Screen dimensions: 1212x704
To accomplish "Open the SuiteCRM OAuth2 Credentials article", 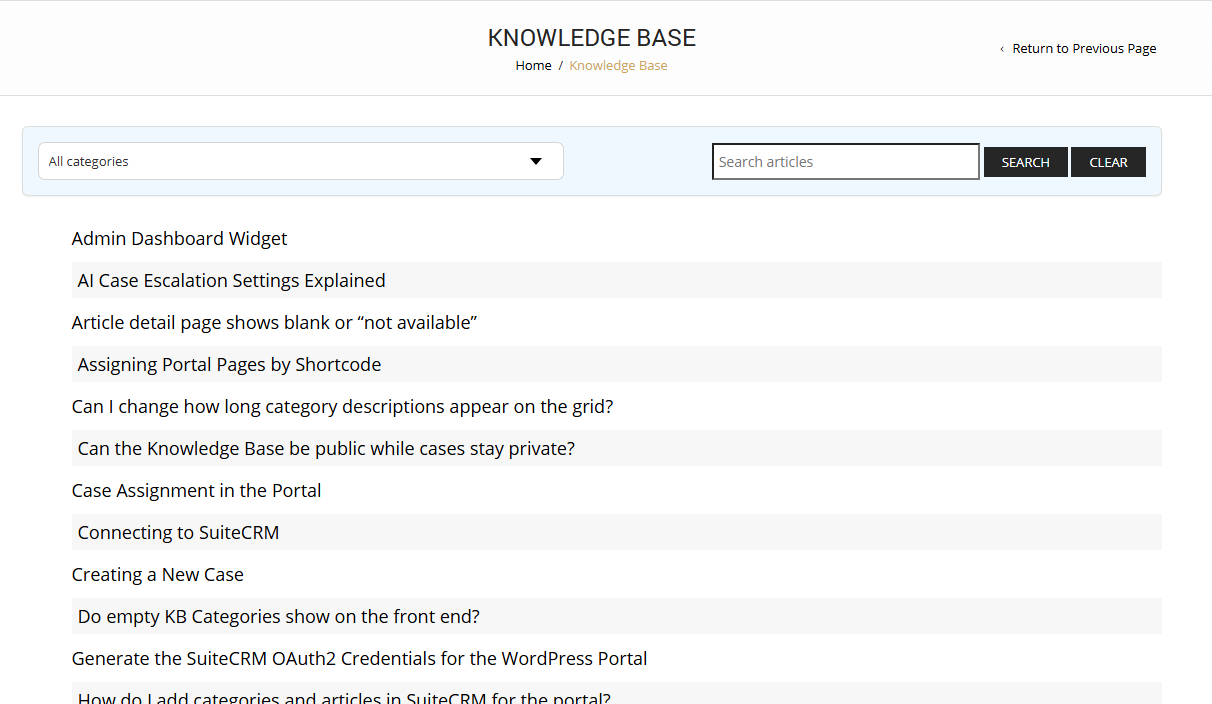I will pos(359,658).
